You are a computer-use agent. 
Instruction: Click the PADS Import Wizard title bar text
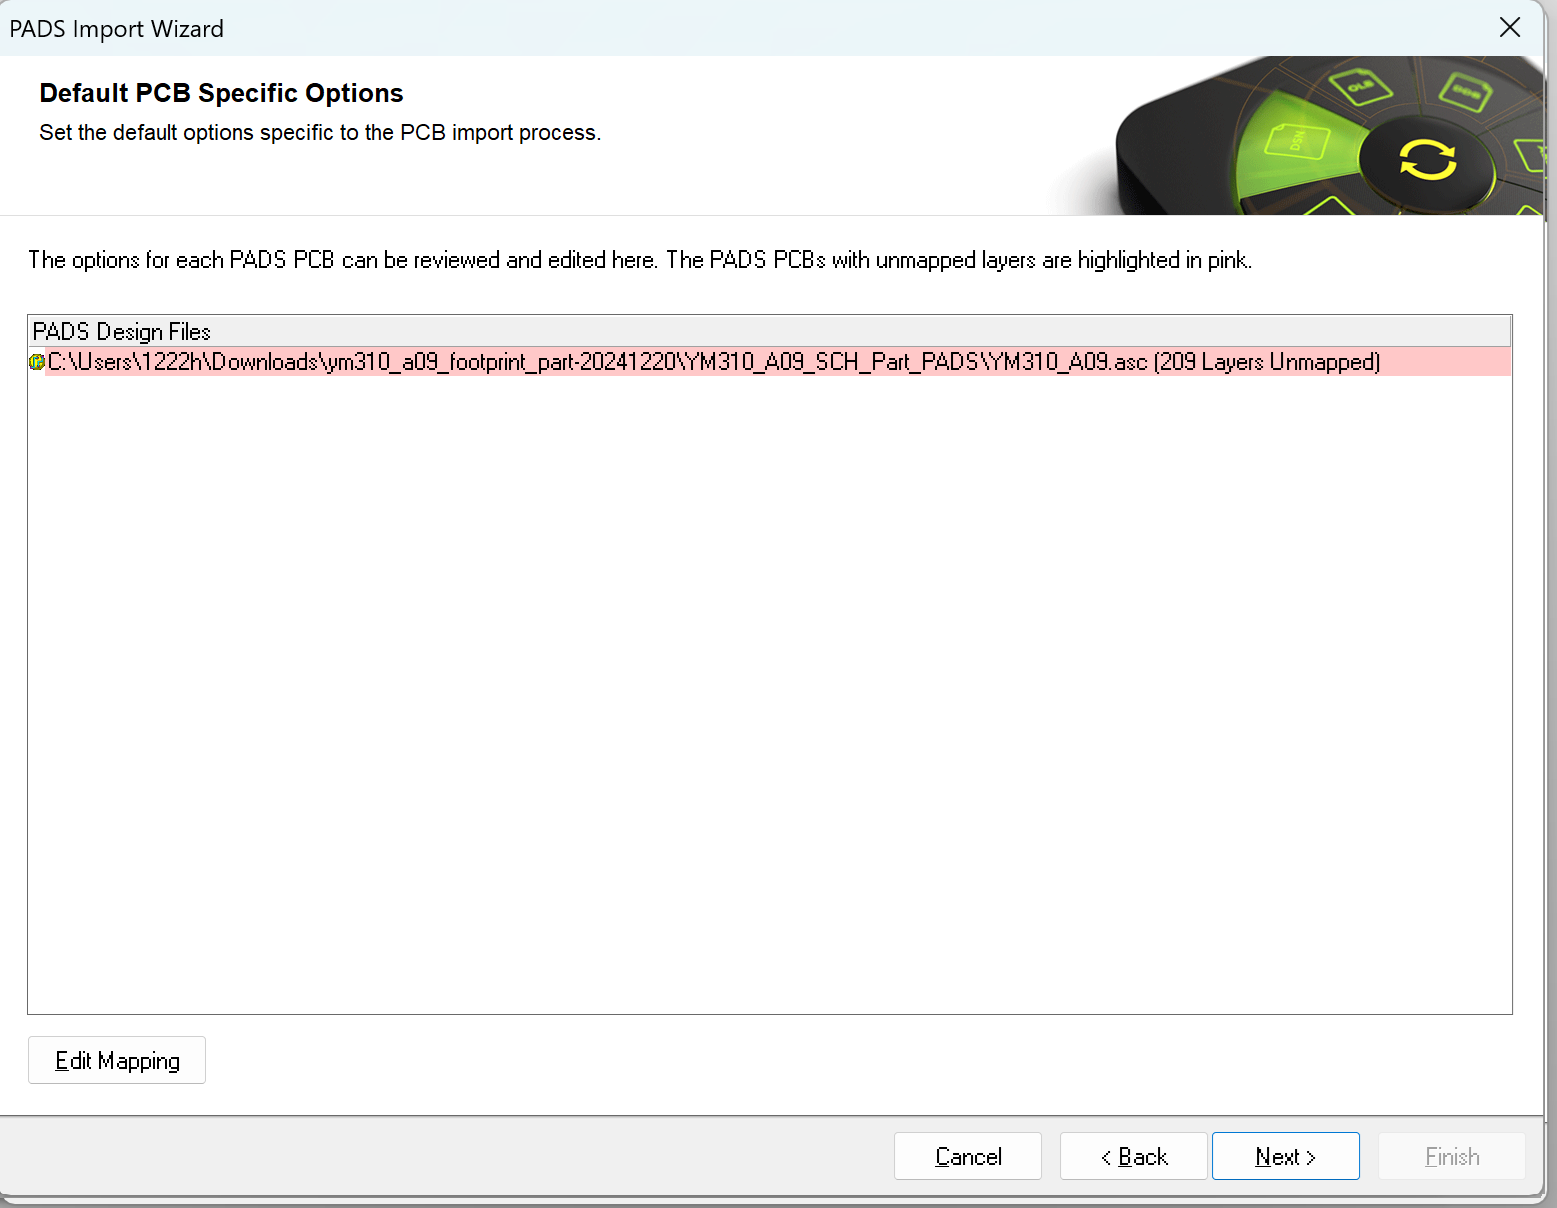pos(117,28)
